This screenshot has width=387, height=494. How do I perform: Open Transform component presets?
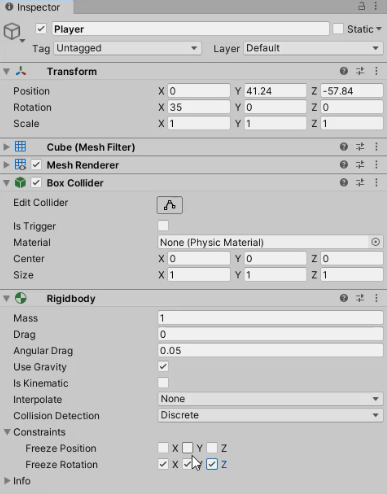[360, 71]
